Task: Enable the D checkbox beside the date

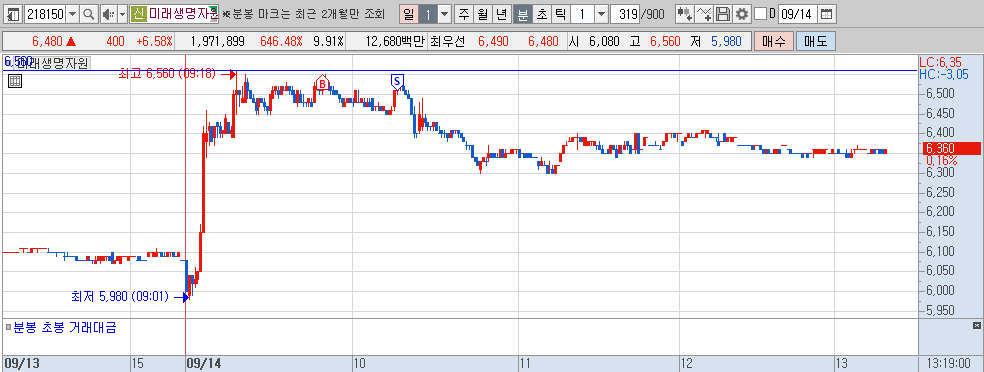Action: click(759, 13)
